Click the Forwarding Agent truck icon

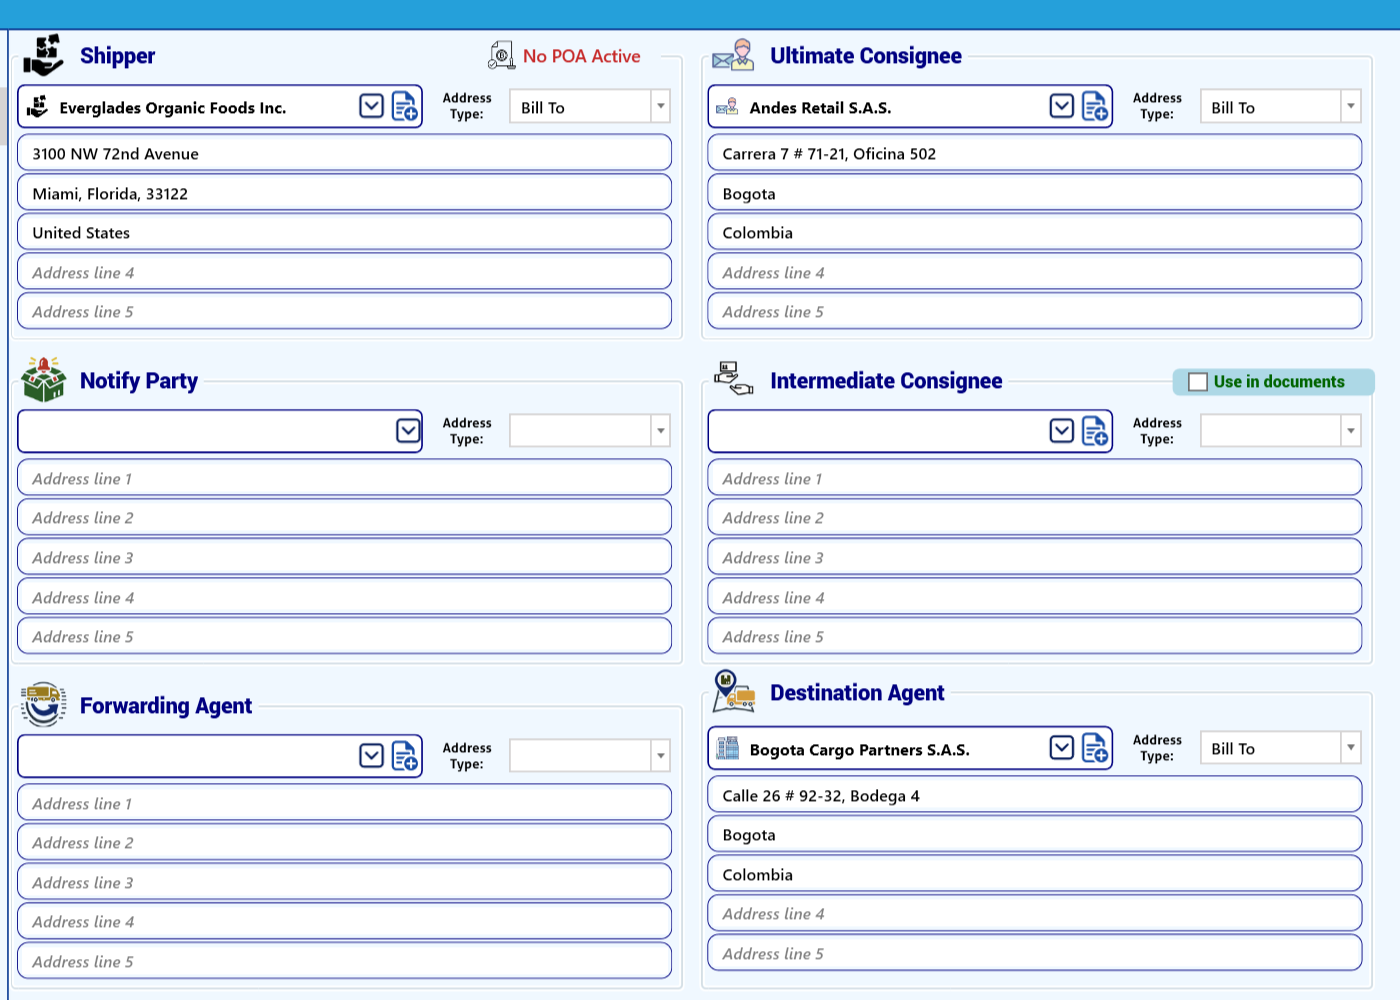[43, 704]
